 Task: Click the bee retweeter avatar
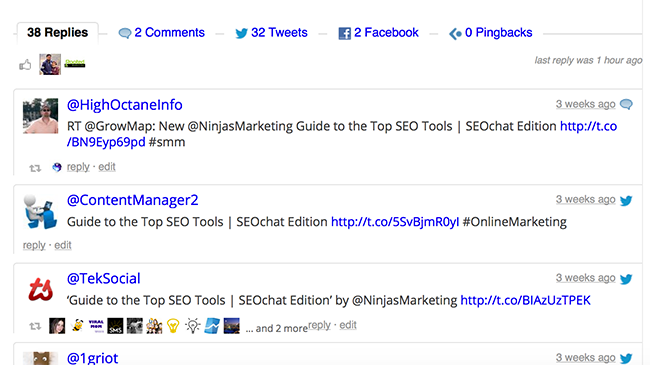[77, 326]
